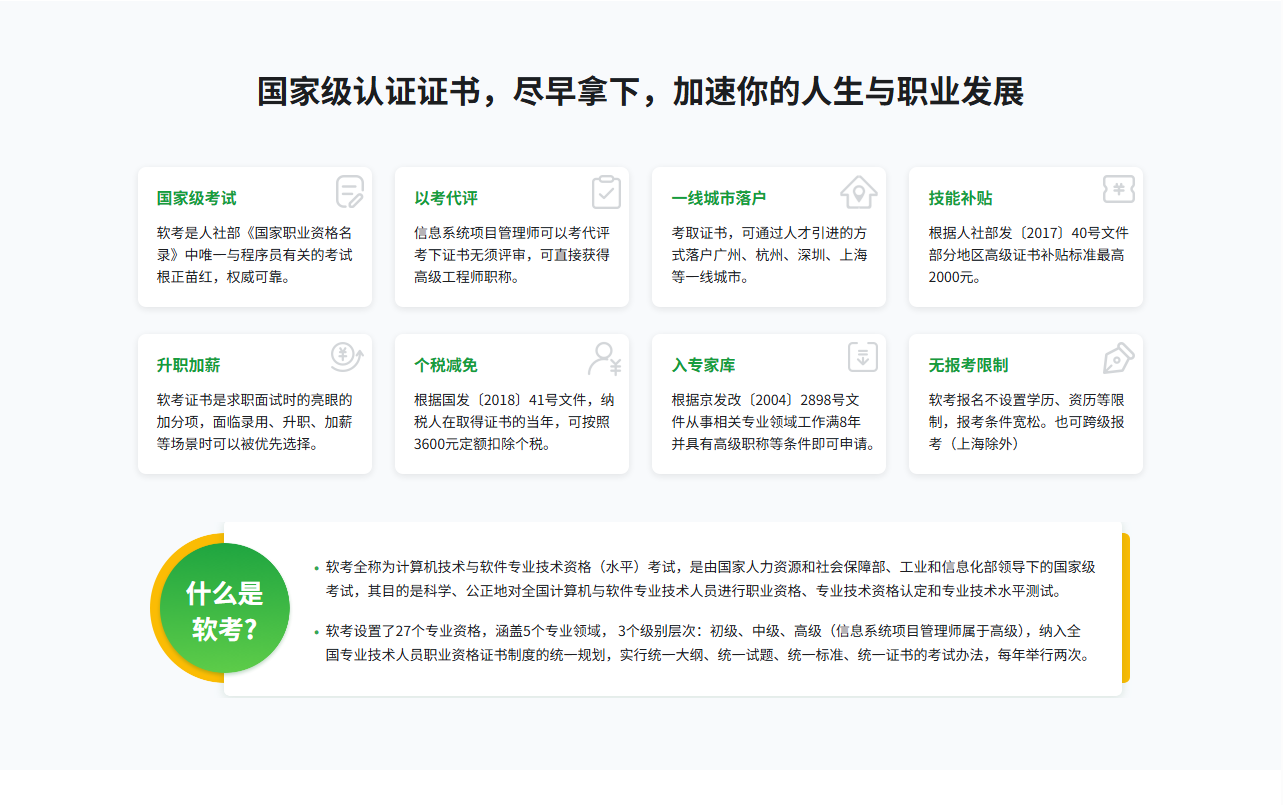Open the 无报考限制 heading
Screen dimensions: 1283x805
click(x=968, y=365)
